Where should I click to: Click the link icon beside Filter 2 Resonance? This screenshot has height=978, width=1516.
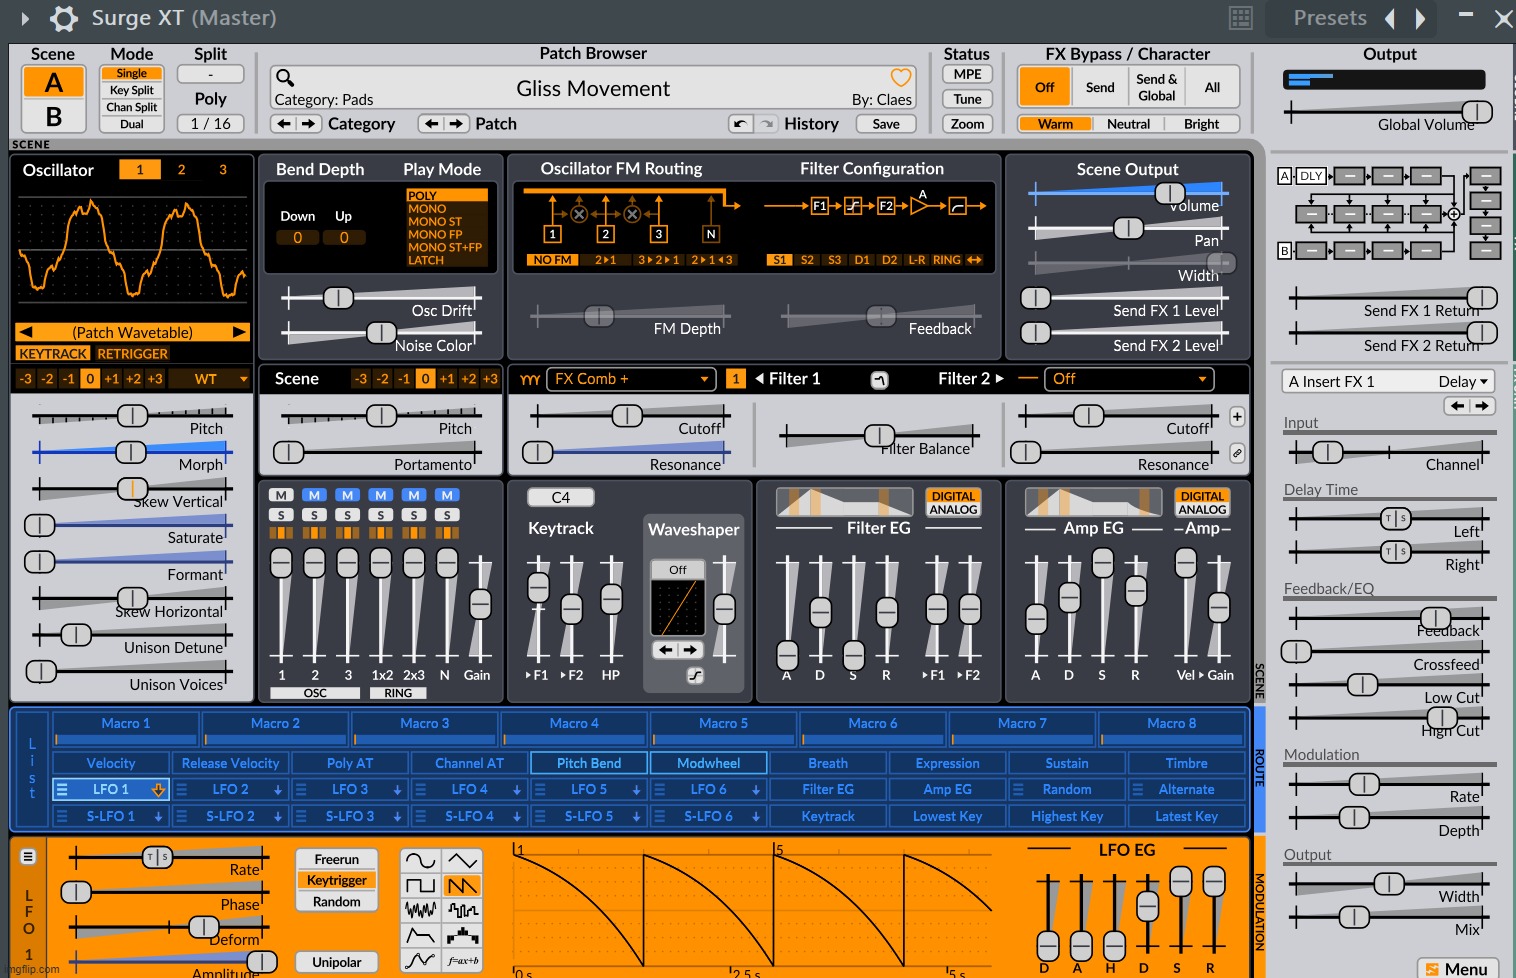1237,453
